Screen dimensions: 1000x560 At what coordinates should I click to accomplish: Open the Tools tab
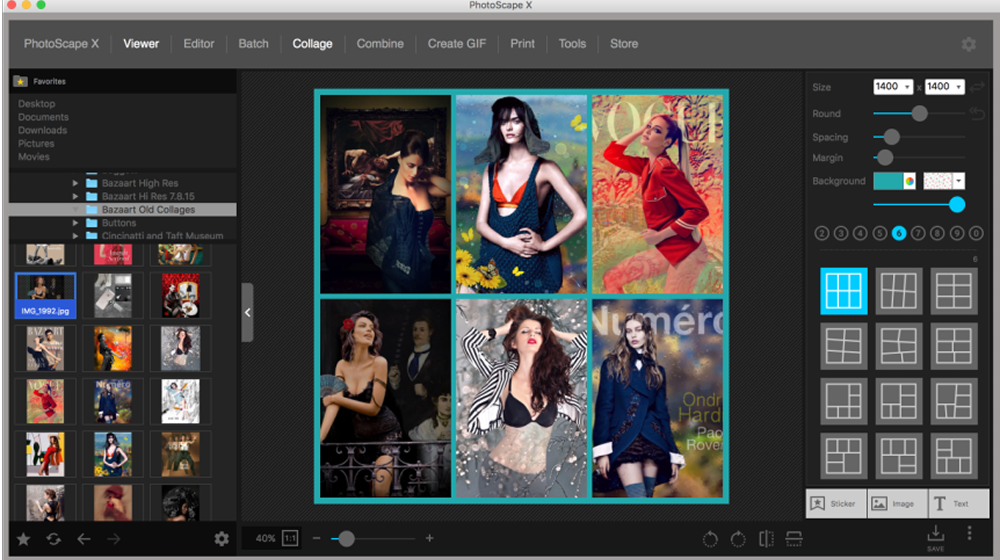[x=572, y=44]
